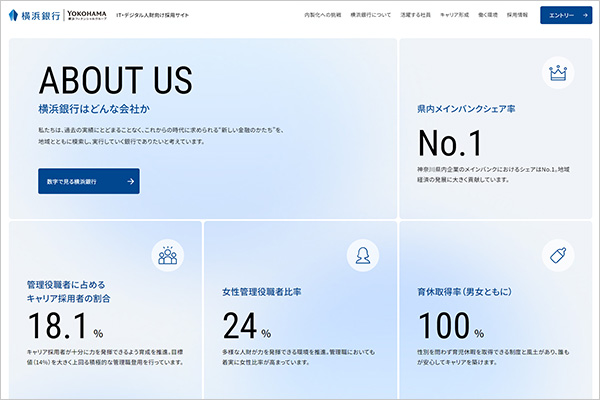
Task: Click the crown icon on No.1 card
Action: 558,73
